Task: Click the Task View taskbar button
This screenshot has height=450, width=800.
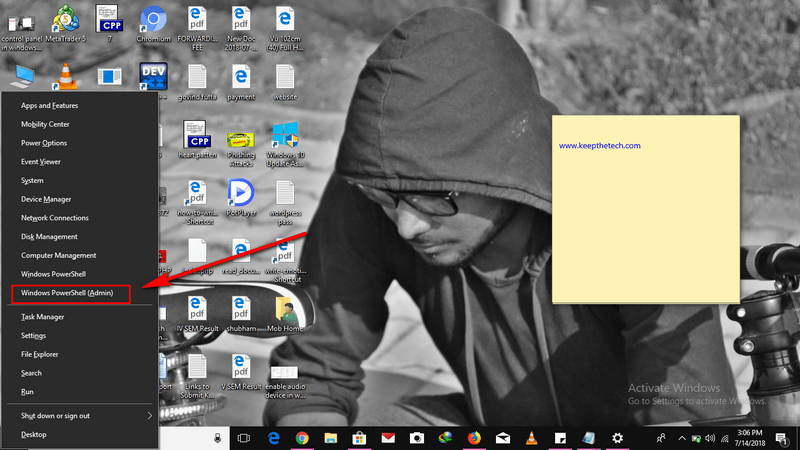Action: [244, 438]
